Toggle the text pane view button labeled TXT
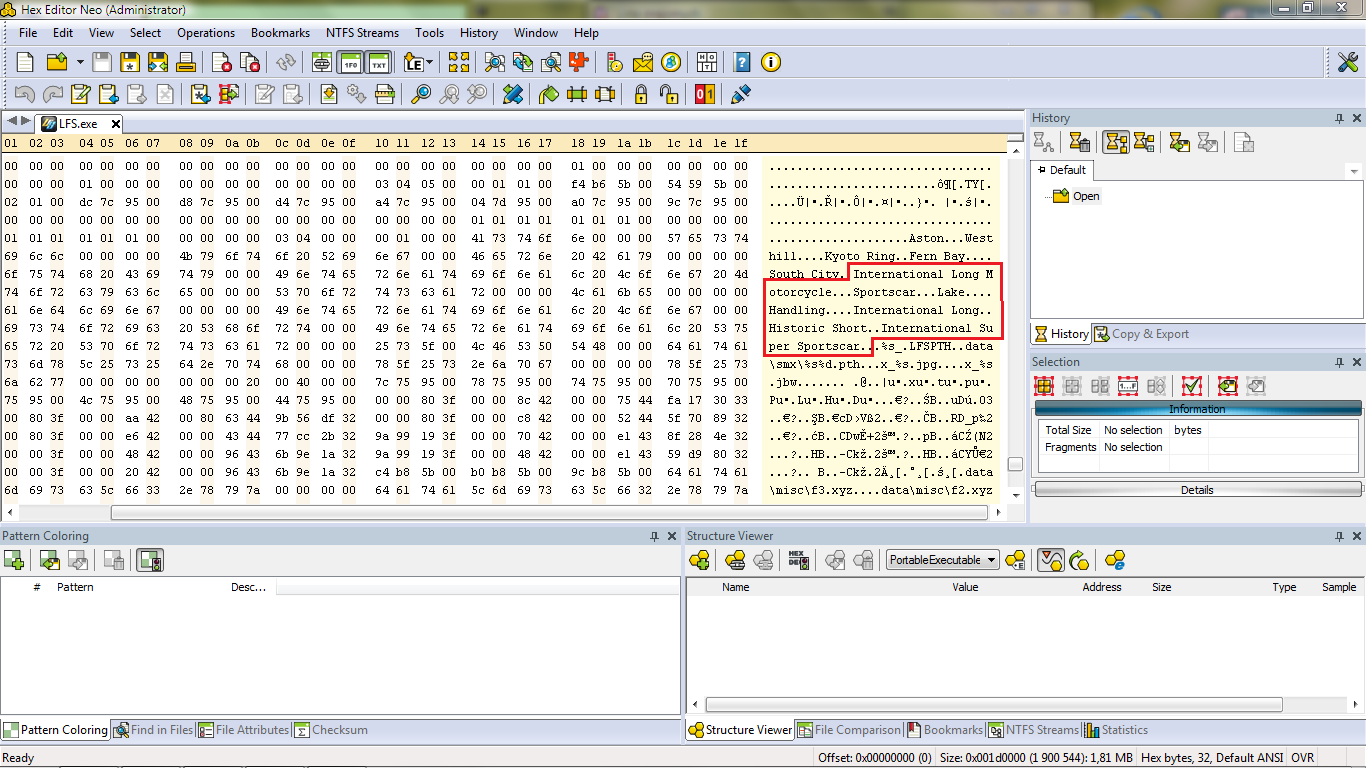Viewport: 1366px width, 768px height. tap(379, 62)
